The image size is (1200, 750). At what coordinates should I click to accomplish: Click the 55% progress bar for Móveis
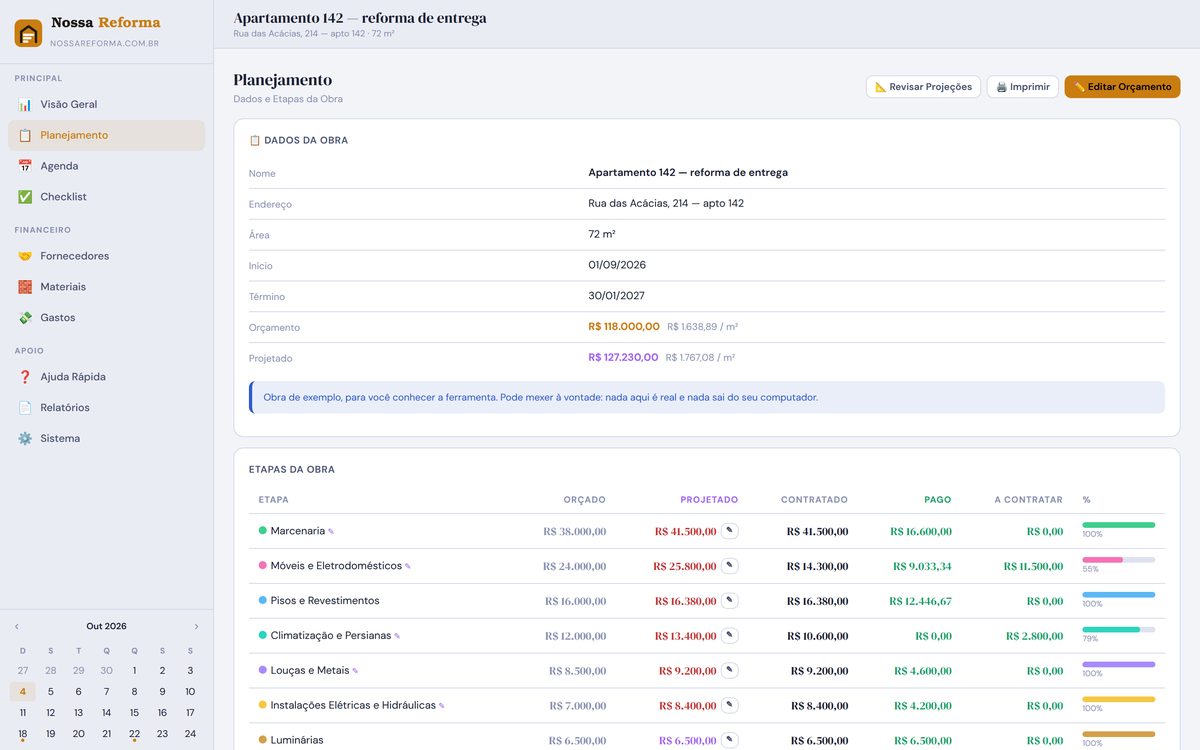[x=1119, y=560]
